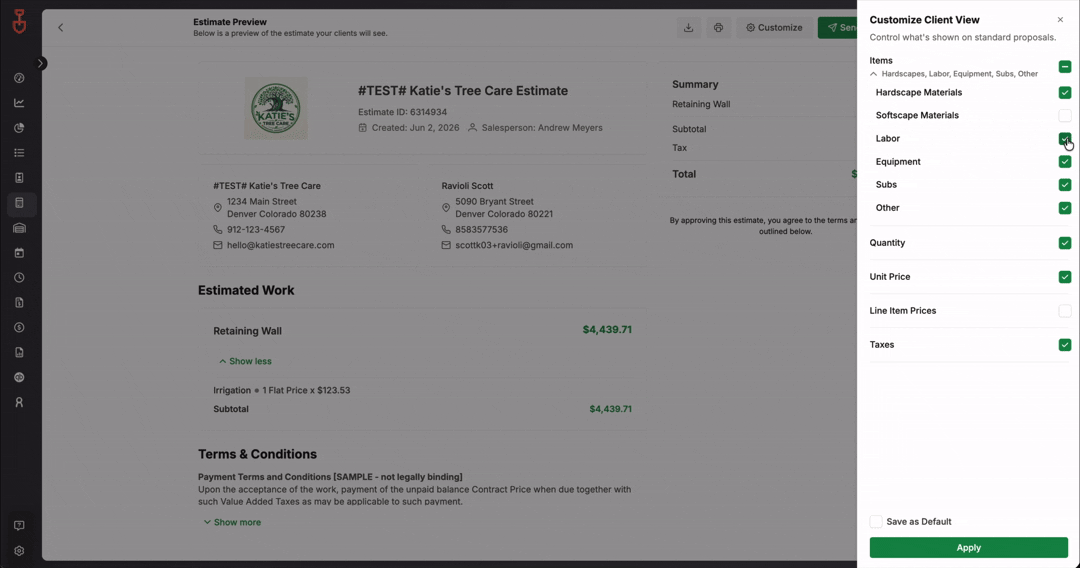Image resolution: width=1080 pixels, height=568 pixels.
Task: Select the highlighted estimates calculator sidebar icon
Action: (x=19, y=203)
